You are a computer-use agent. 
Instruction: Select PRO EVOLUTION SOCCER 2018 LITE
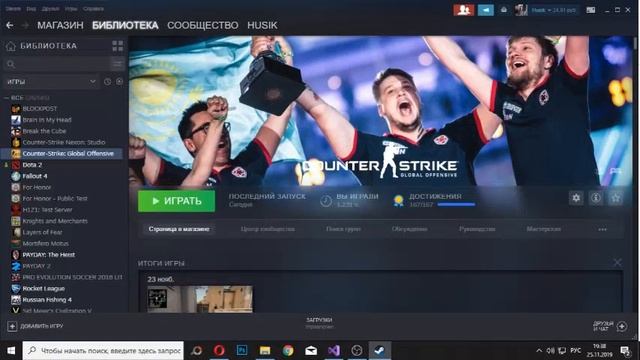[72, 277]
